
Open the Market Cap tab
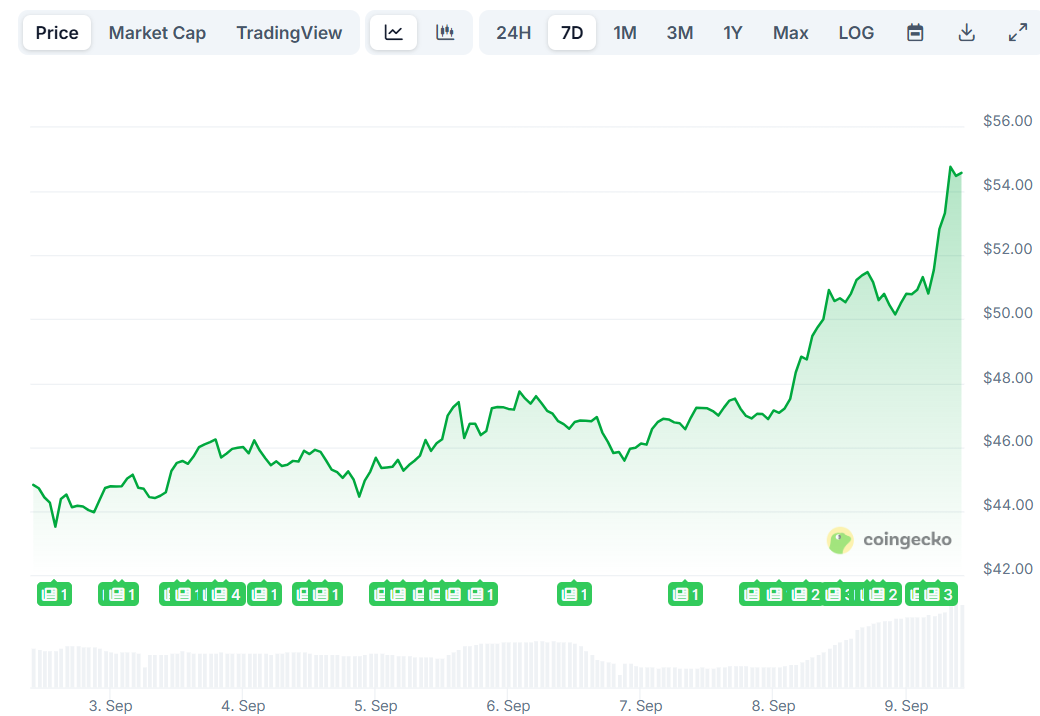coord(157,32)
